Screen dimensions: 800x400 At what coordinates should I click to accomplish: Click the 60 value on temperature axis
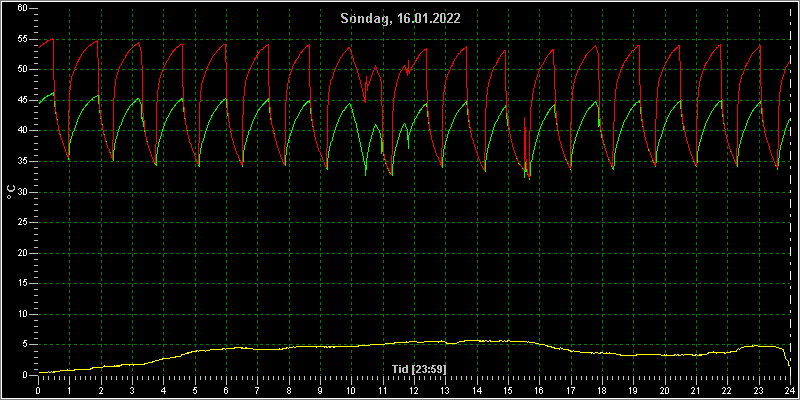tap(22, 8)
